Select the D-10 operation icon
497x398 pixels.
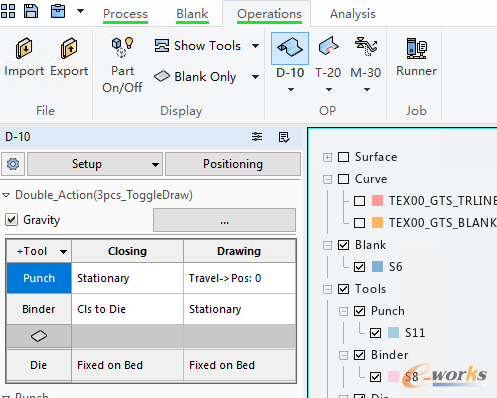click(x=290, y=48)
